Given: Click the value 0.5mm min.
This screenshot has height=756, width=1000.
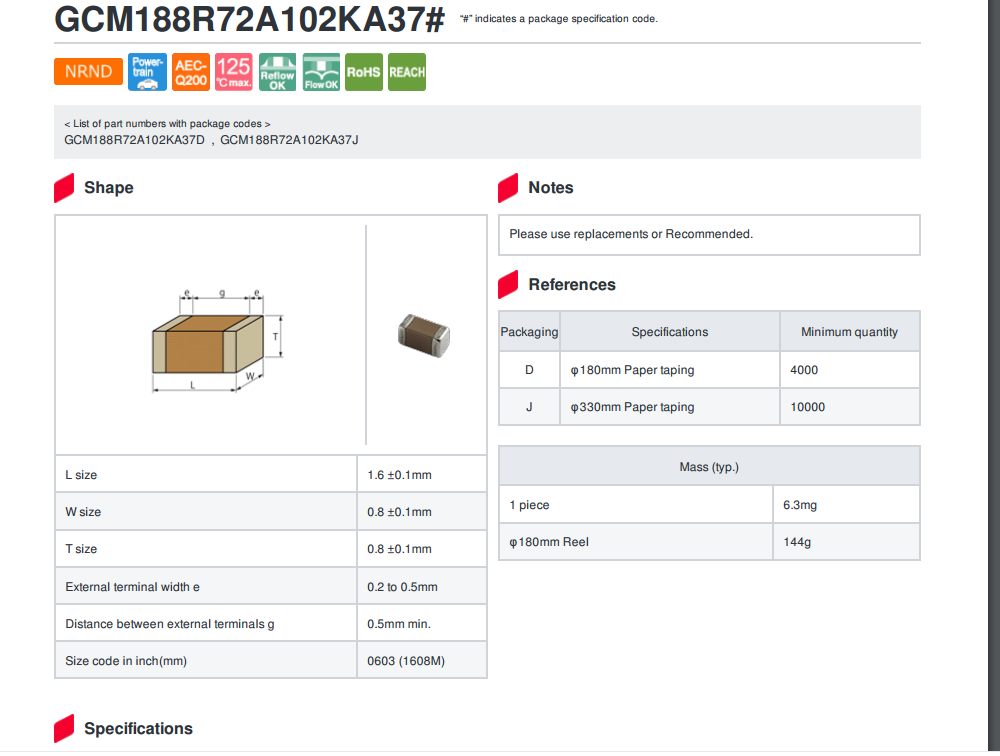Looking at the screenshot, I should [399, 624].
